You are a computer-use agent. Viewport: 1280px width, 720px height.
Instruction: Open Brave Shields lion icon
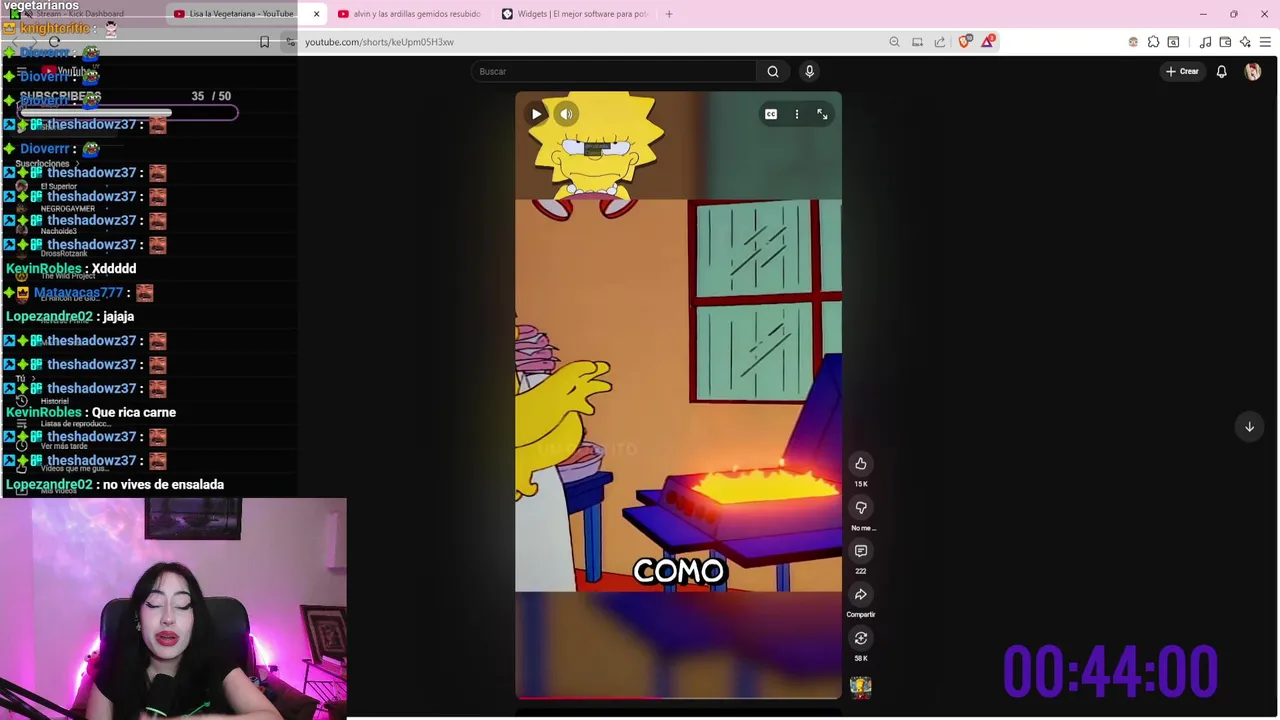pyautogui.click(x=964, y=42)
